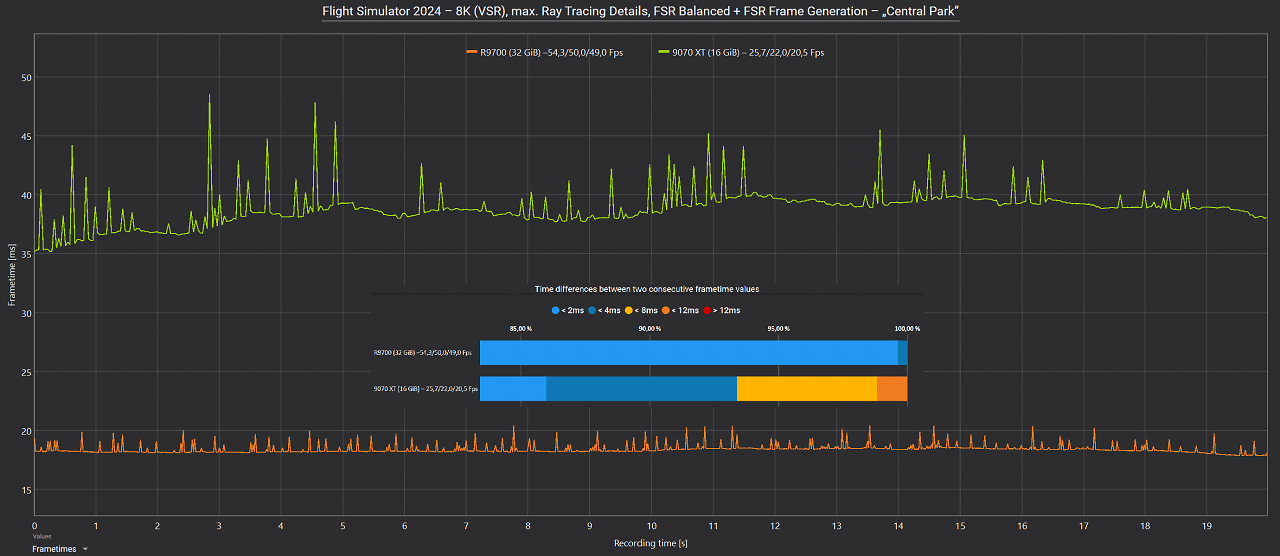This screenshot has height=556, width=1280.
Task: Click the 9070 XT dark-blue '< 4ms' segment
Action: [641, 389]
